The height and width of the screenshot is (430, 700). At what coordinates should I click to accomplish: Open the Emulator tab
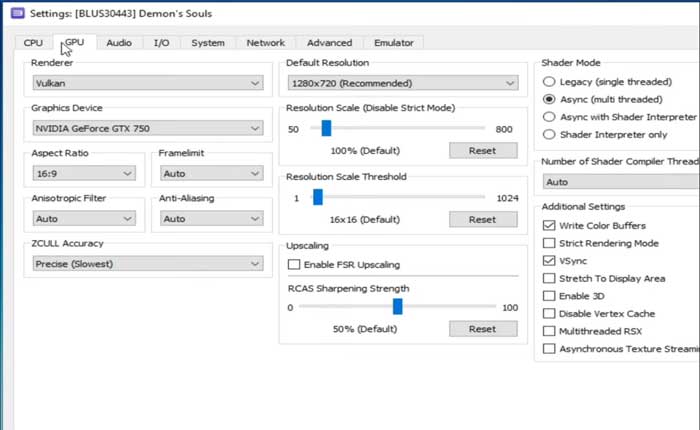click(x=394, y=43)
